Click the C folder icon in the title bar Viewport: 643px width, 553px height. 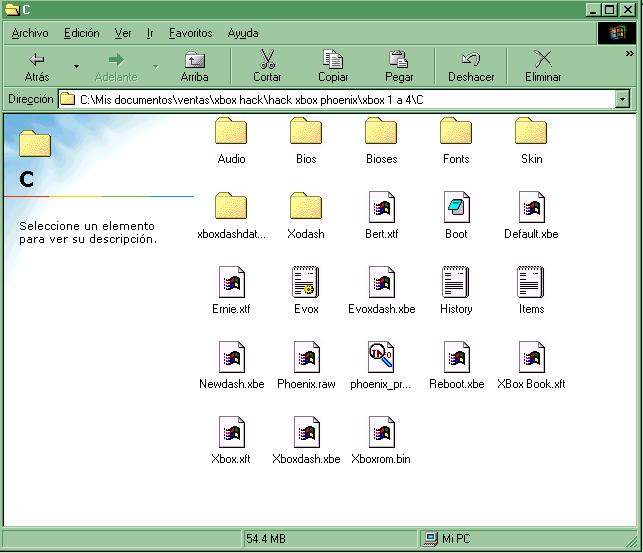click(12, 9)
